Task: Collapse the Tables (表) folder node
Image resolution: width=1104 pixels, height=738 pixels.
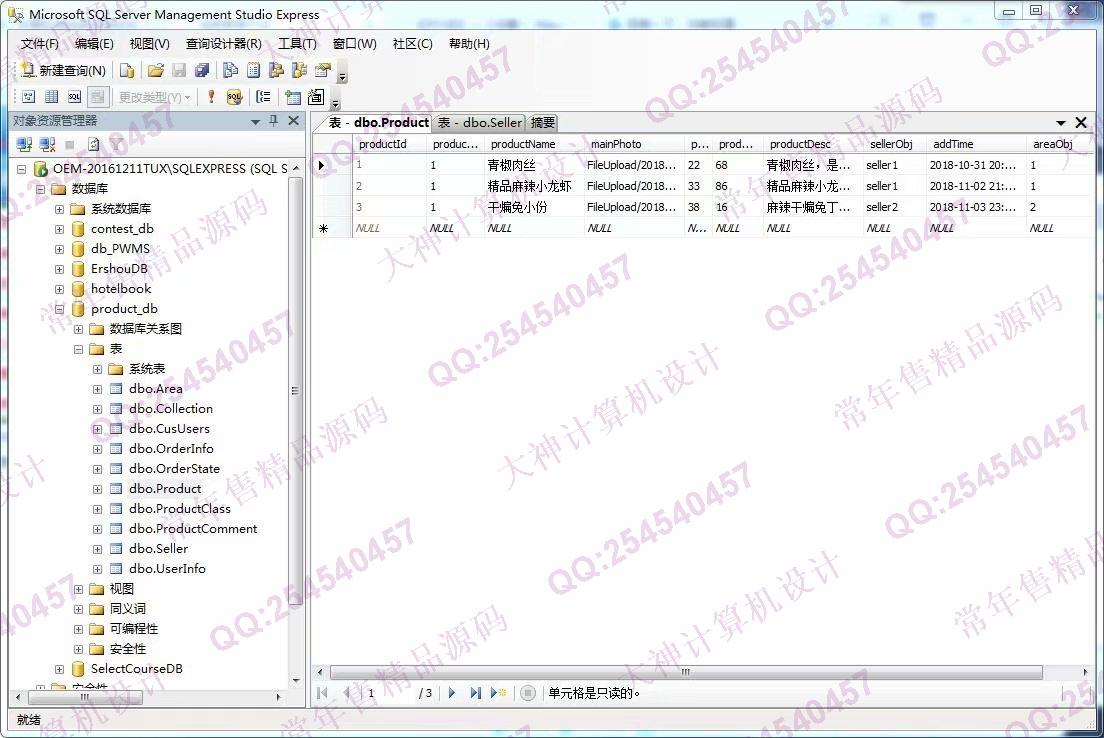Action: click(x=78, y=349)
